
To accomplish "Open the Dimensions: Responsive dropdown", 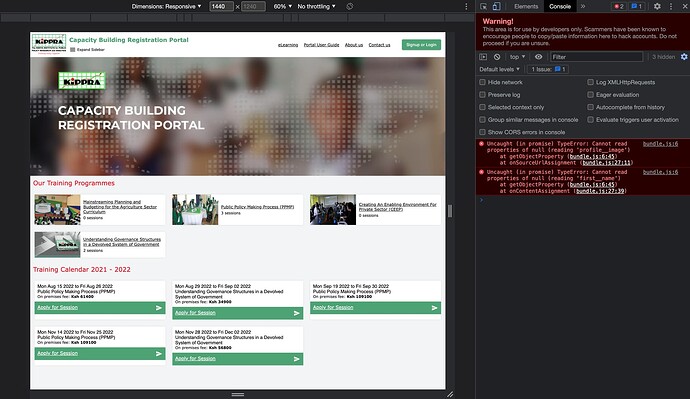I will pyautogui.click(x=166, y=6).
